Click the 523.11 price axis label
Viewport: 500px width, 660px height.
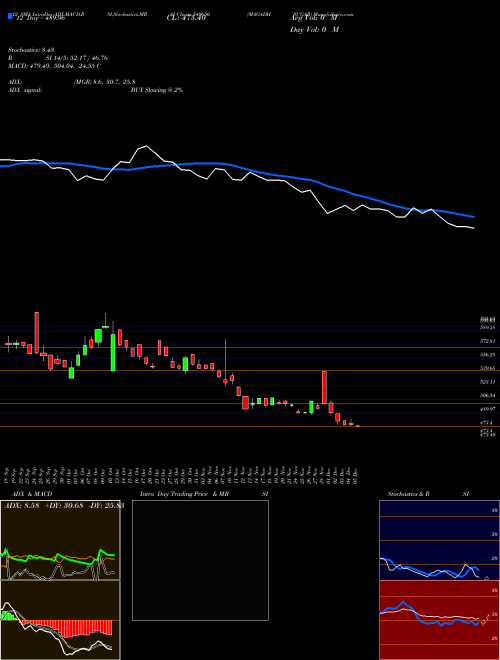tap(488, 382)
